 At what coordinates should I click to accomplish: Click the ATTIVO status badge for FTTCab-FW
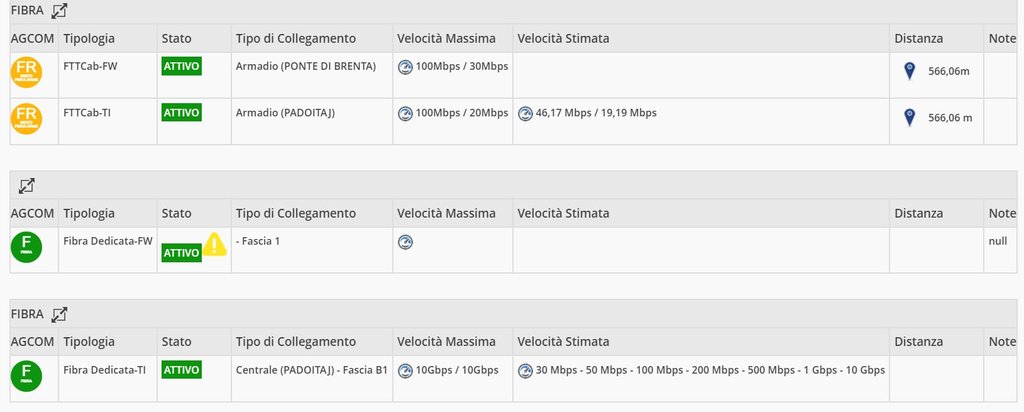coord(181,66)
